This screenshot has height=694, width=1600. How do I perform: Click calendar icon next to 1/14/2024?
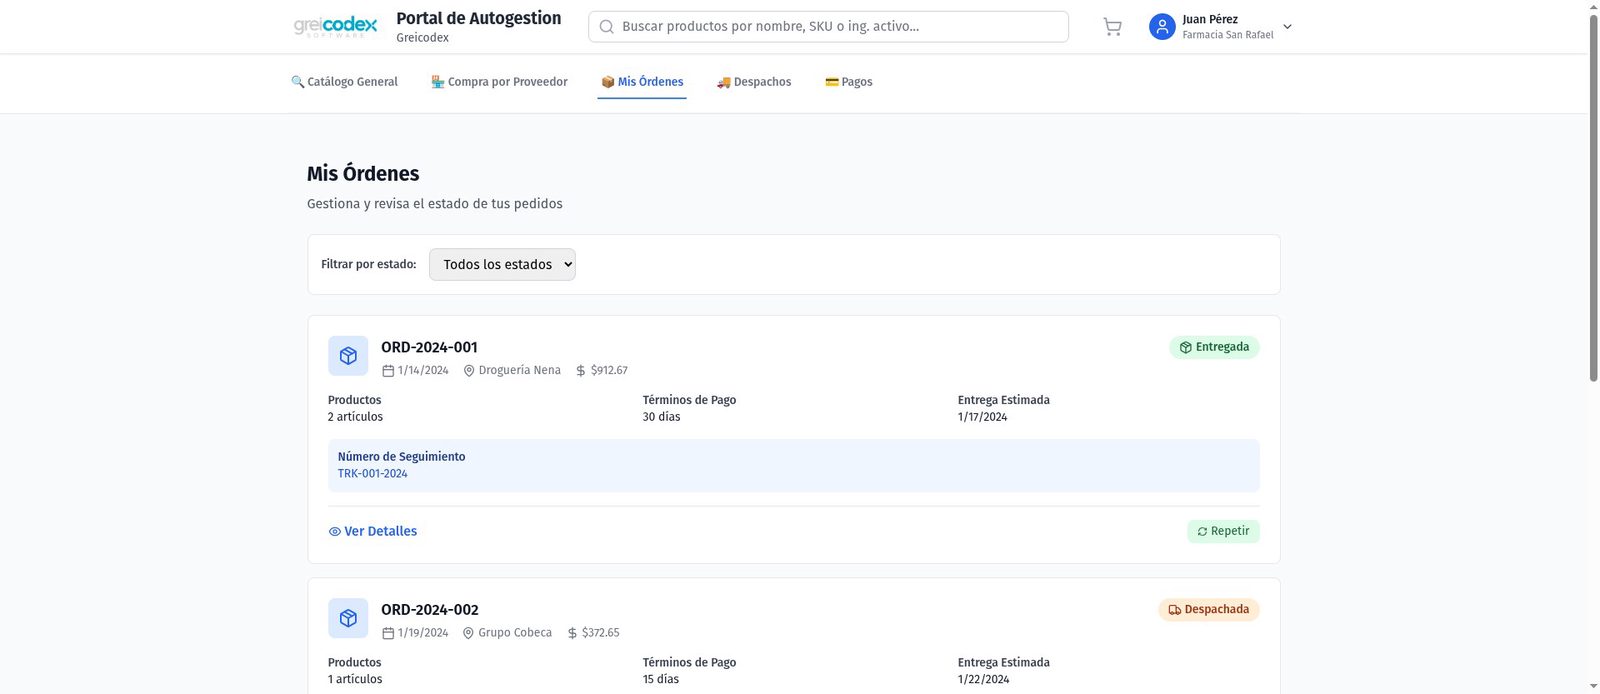tap(388, 371)
